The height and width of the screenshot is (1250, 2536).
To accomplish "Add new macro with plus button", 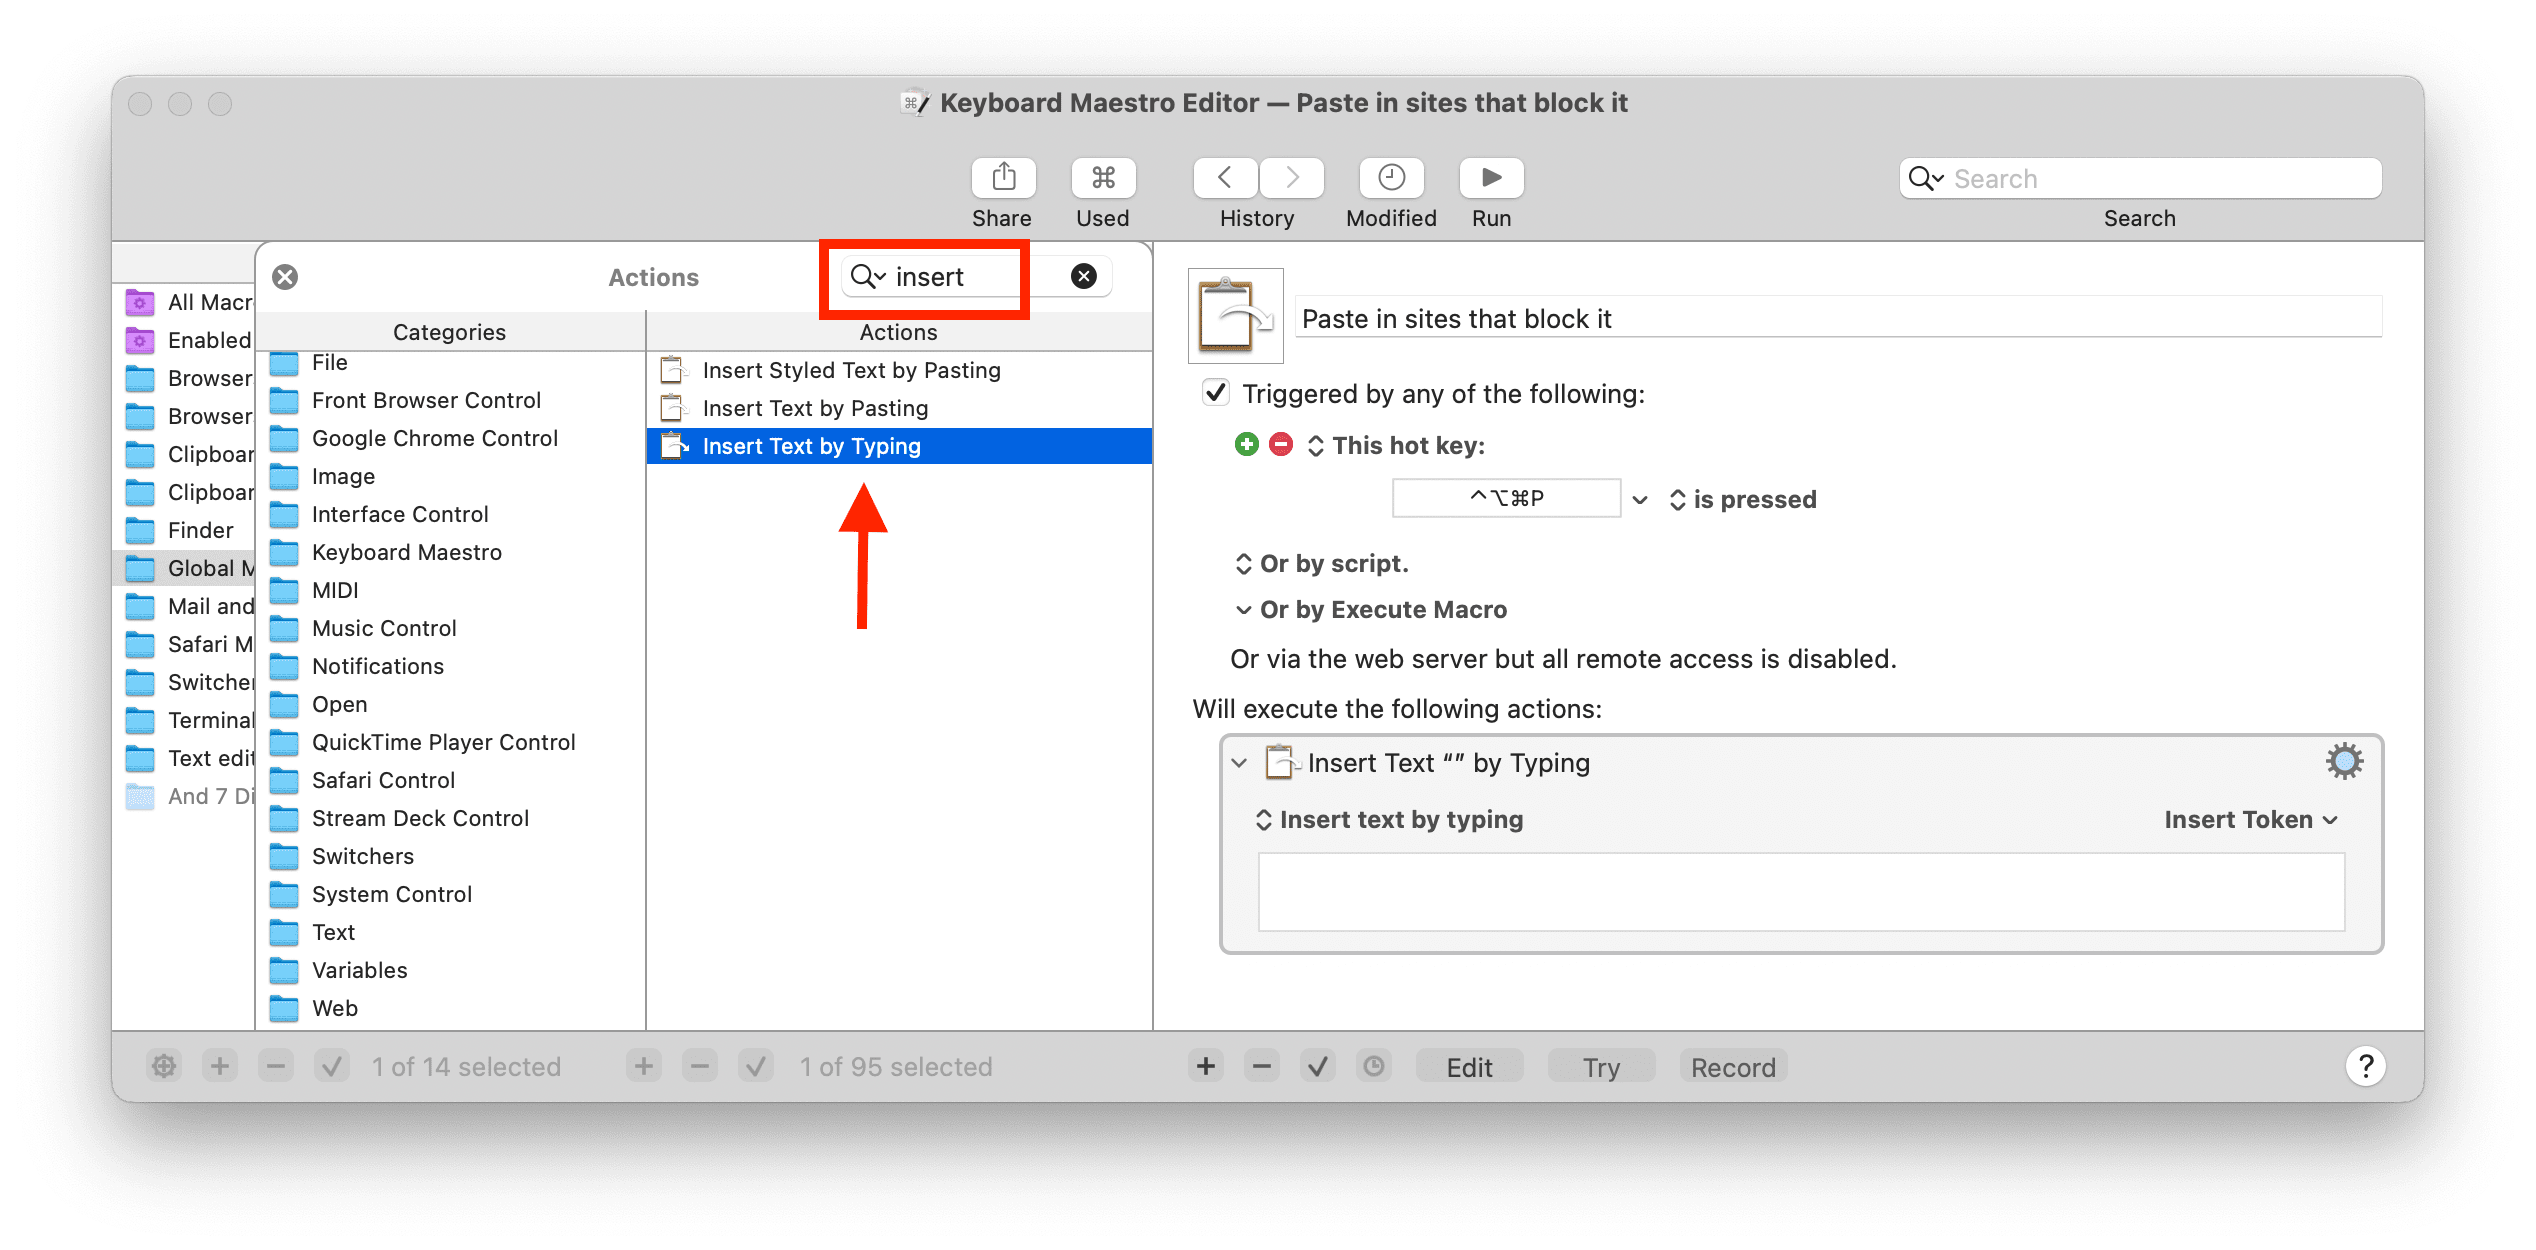I will click(644, 1067).
